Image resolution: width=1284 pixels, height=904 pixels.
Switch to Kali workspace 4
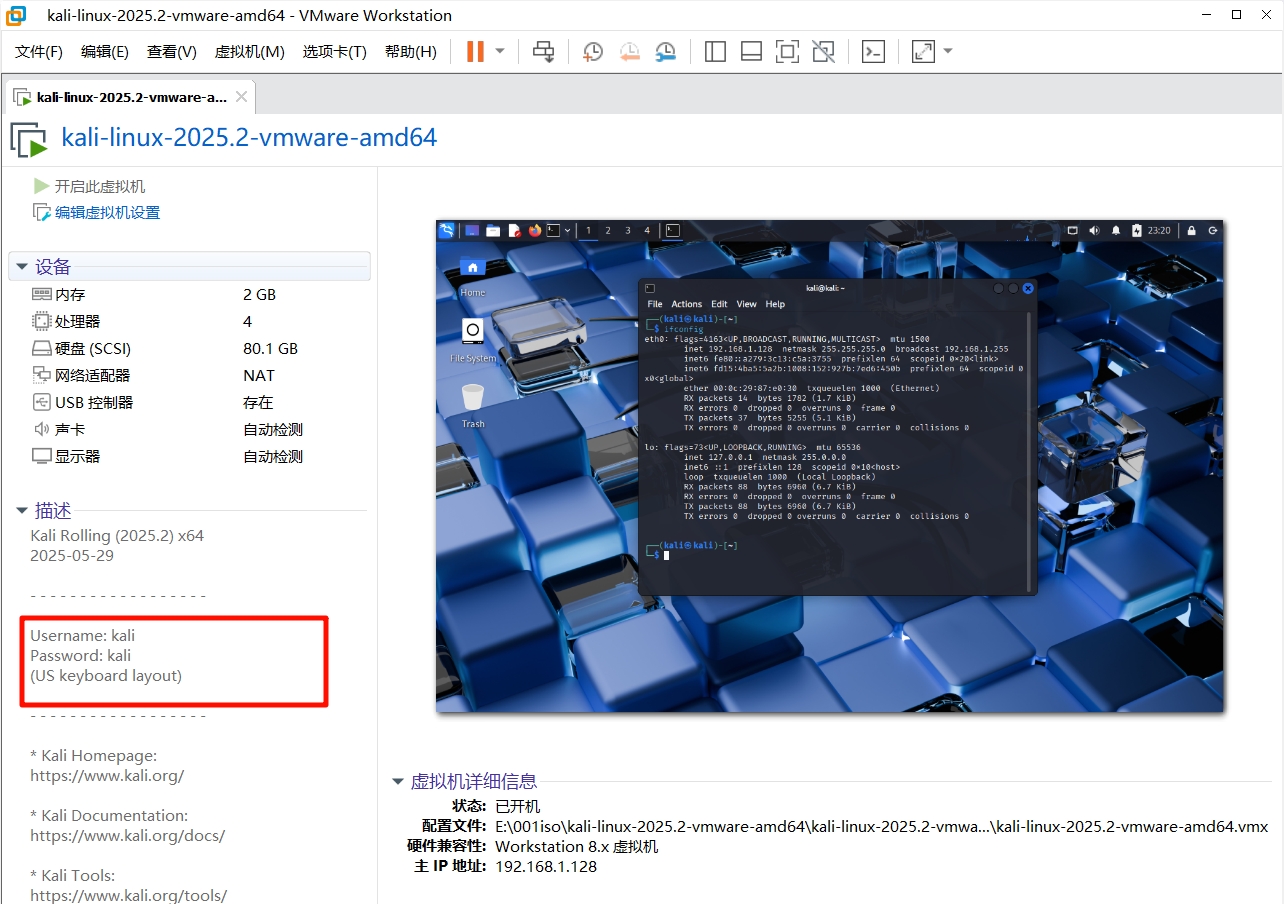pyautogui.click(x=647, y=230)
